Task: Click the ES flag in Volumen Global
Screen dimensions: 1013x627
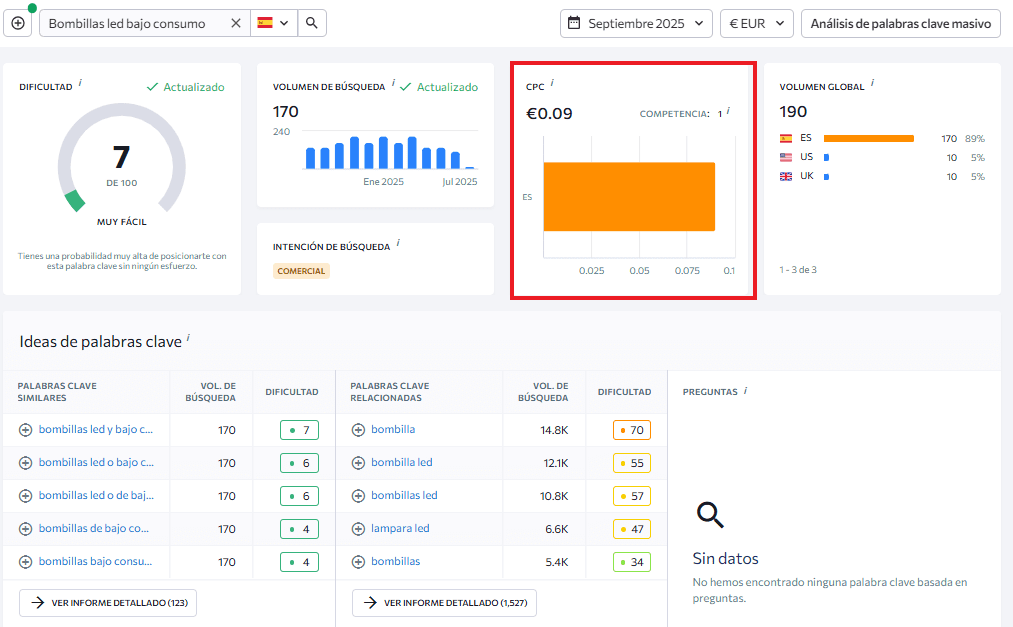Action: (786, 138)
